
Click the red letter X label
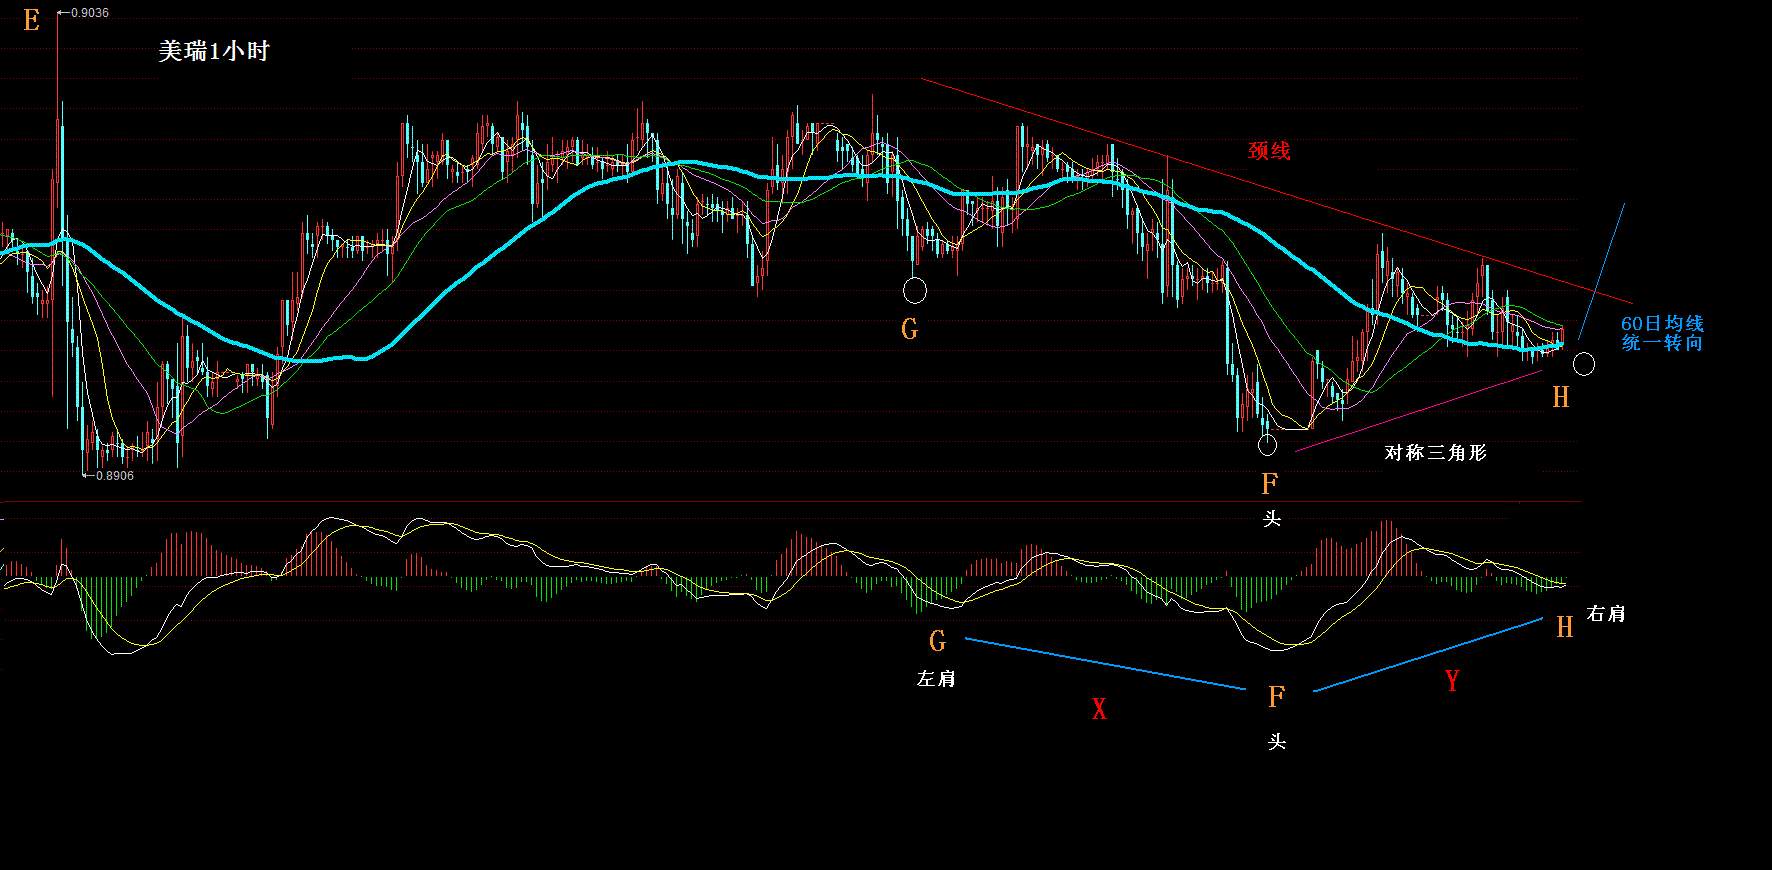pos(1100,709)
